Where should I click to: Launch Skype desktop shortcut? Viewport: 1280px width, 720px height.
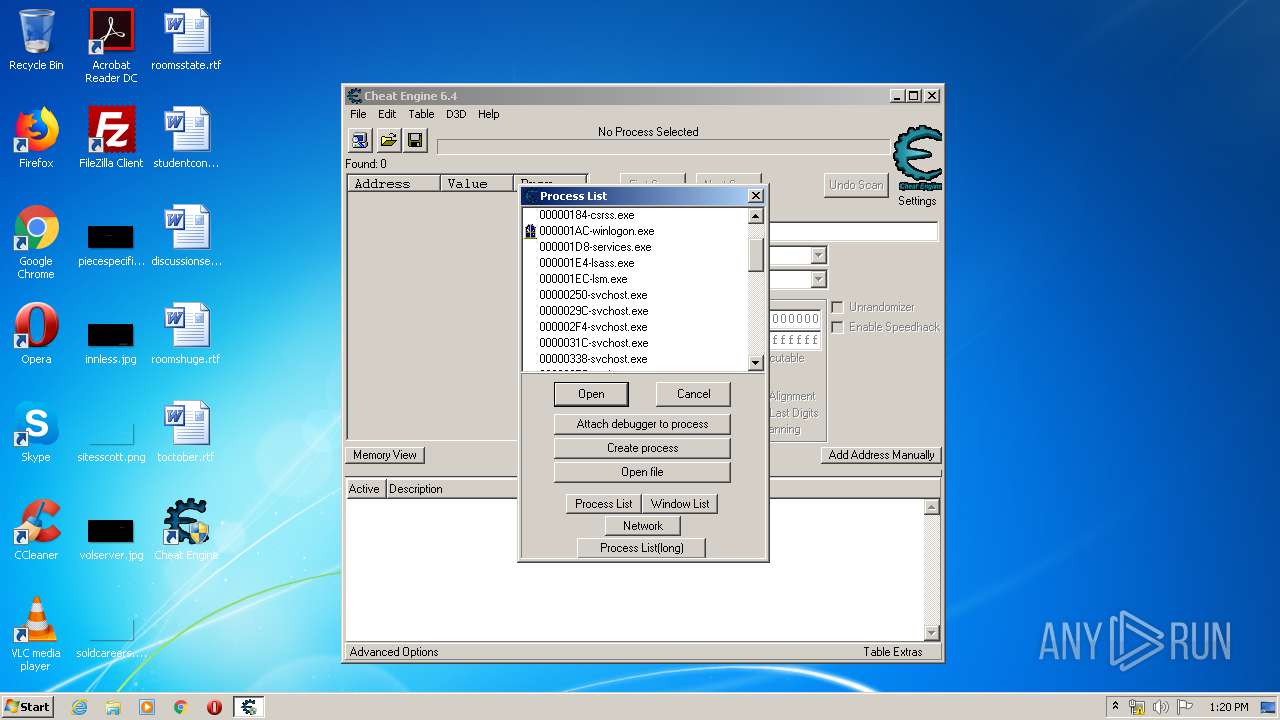pyautogui.click(x=36, y=432)
